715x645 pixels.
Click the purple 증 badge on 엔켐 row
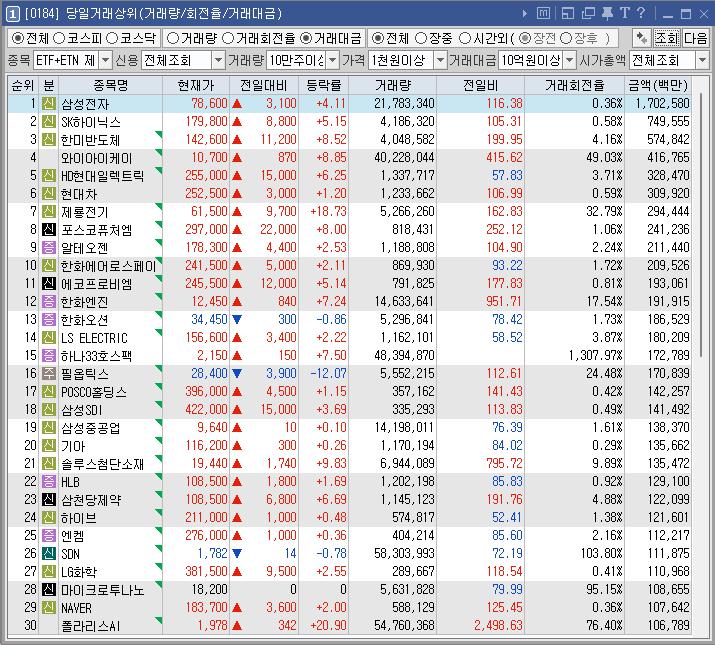(x=49, y=536)
